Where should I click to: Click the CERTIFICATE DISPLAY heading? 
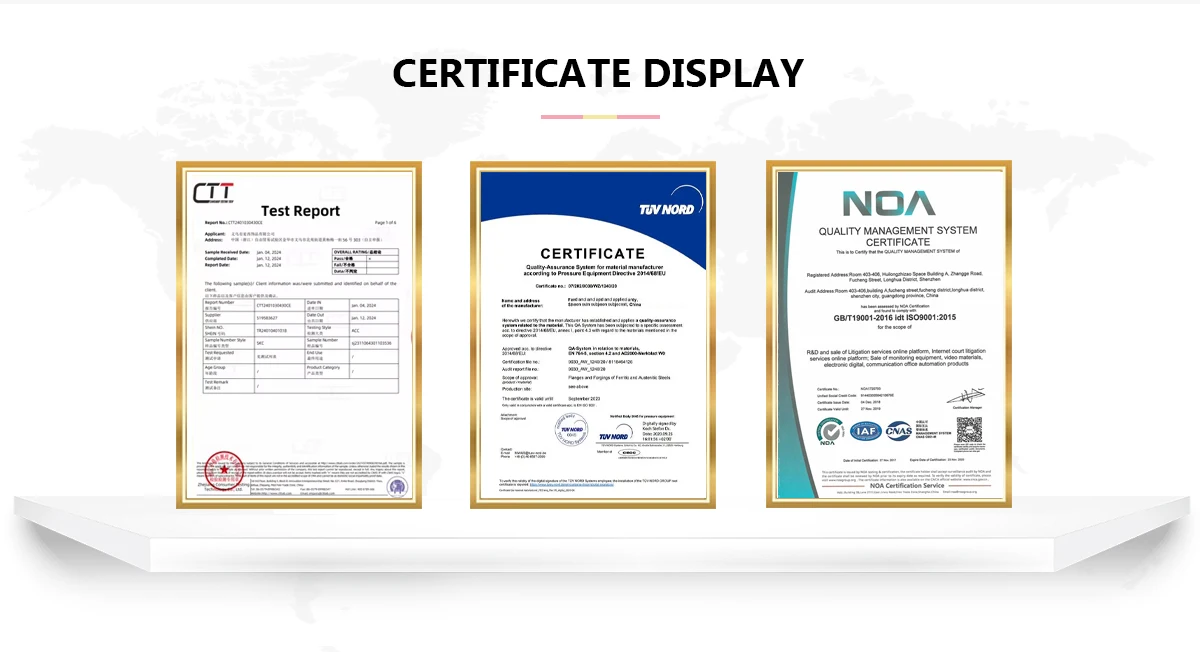click(598, 73)
